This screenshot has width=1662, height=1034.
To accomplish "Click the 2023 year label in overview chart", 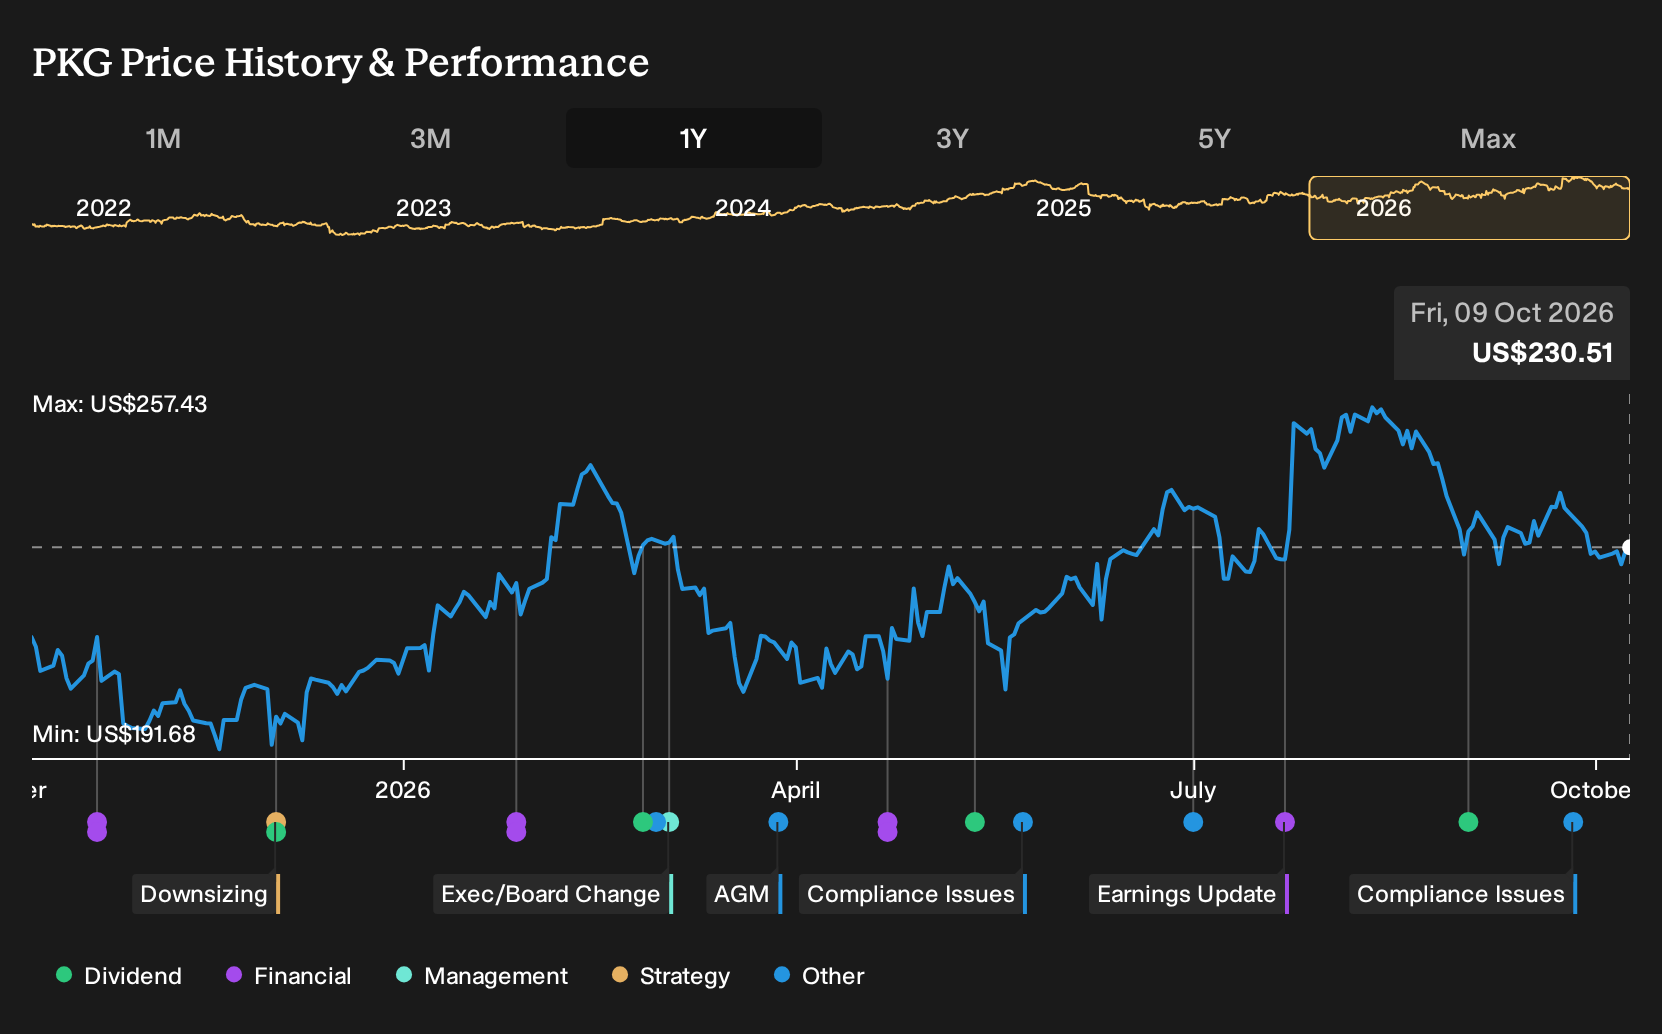I will (424, 208).
